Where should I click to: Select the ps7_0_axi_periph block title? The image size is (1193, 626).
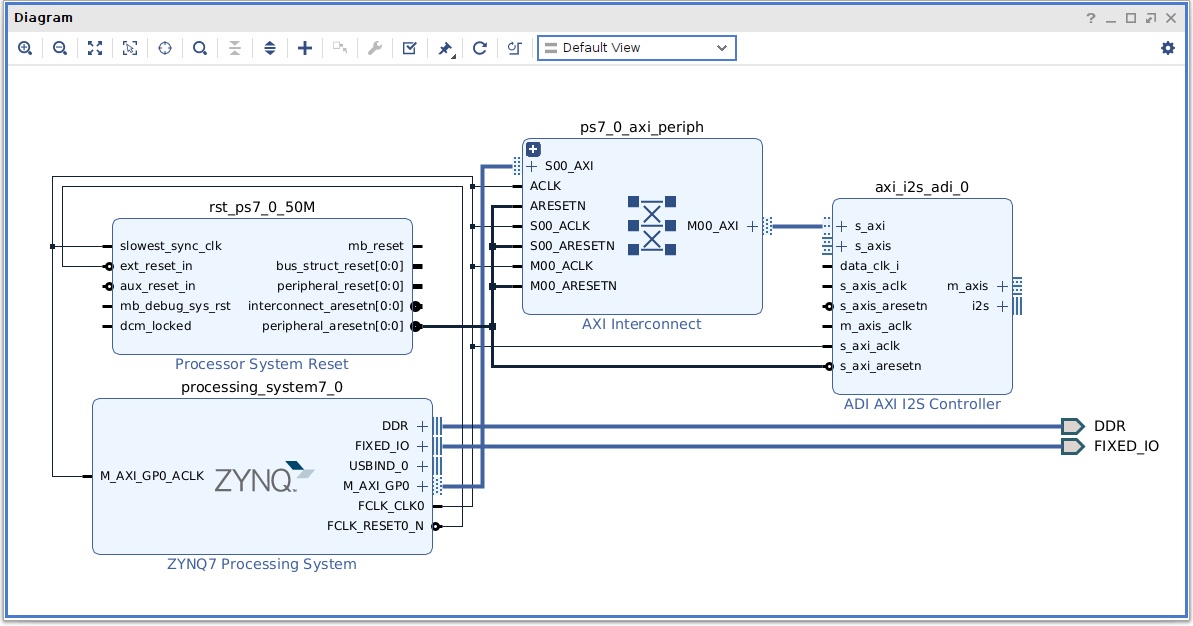click(641, 127)
